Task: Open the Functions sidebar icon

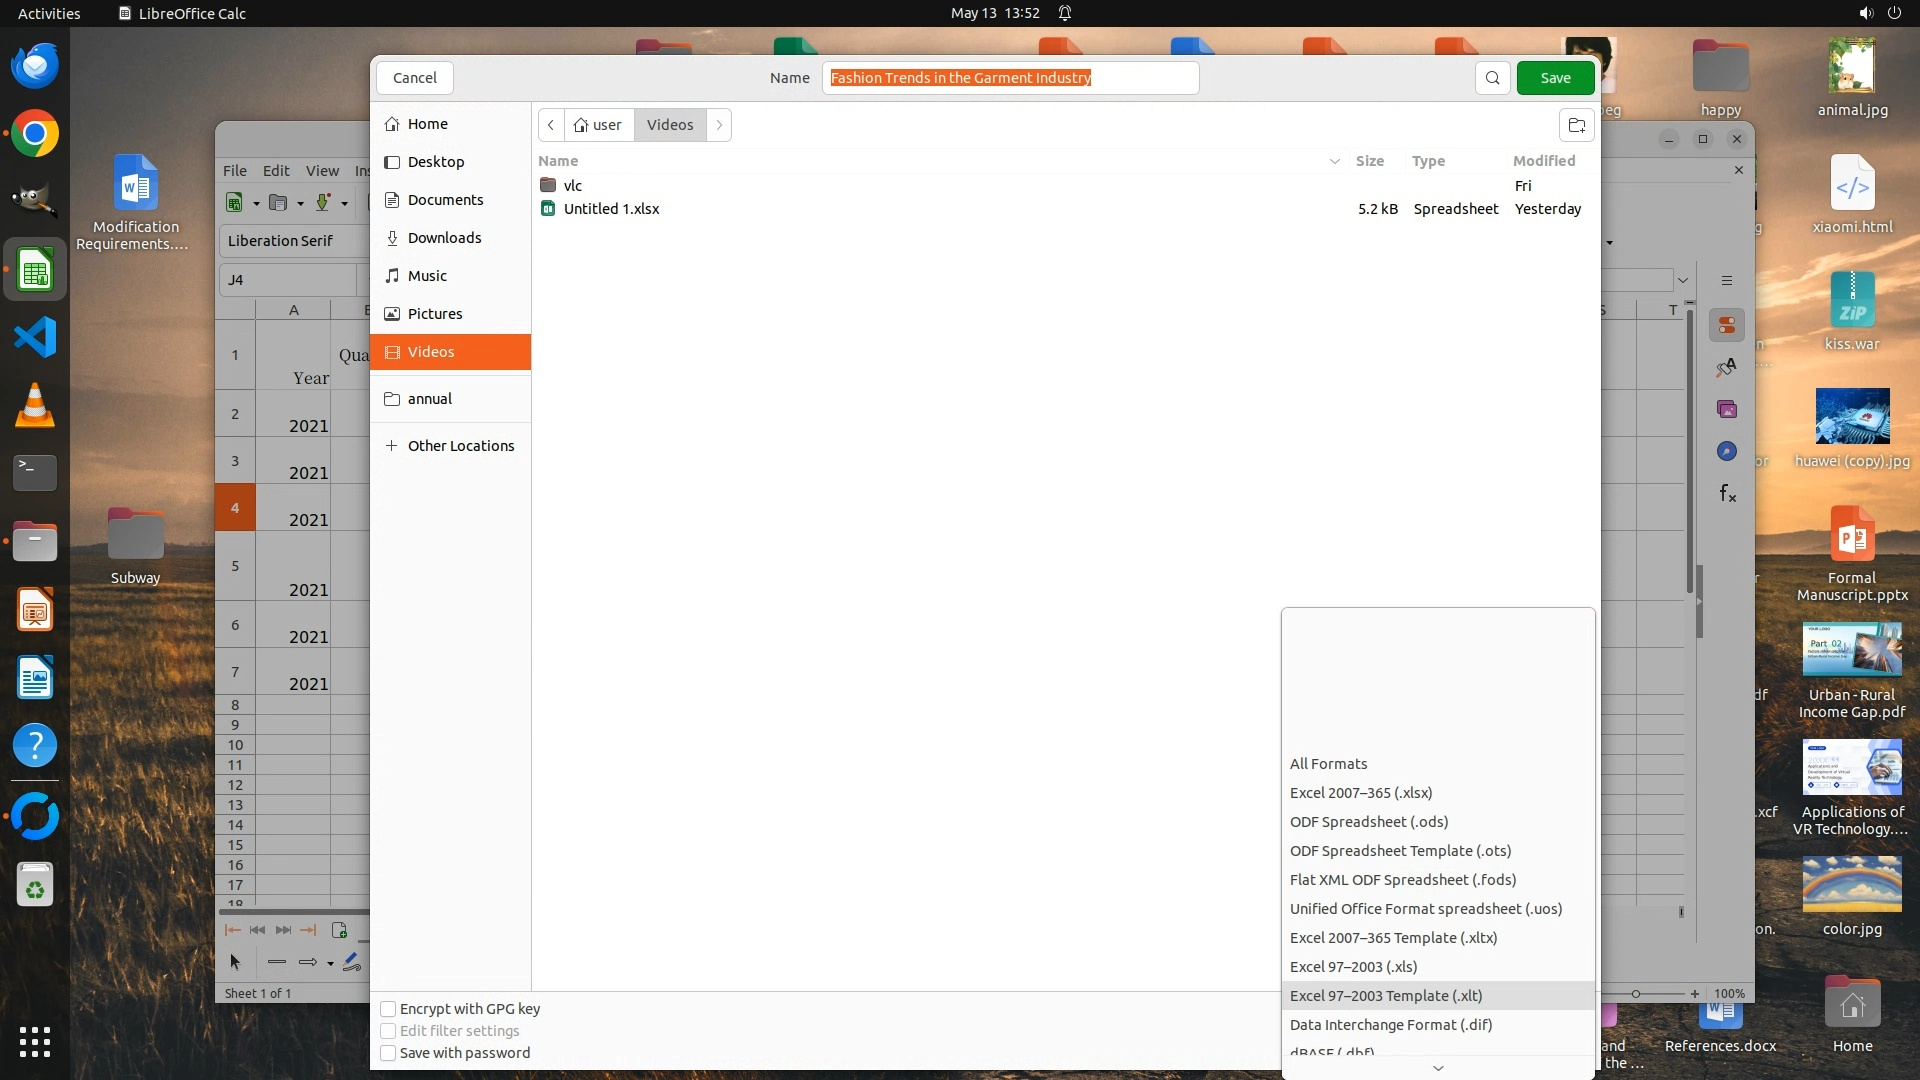Action: tap(1727, 493)
